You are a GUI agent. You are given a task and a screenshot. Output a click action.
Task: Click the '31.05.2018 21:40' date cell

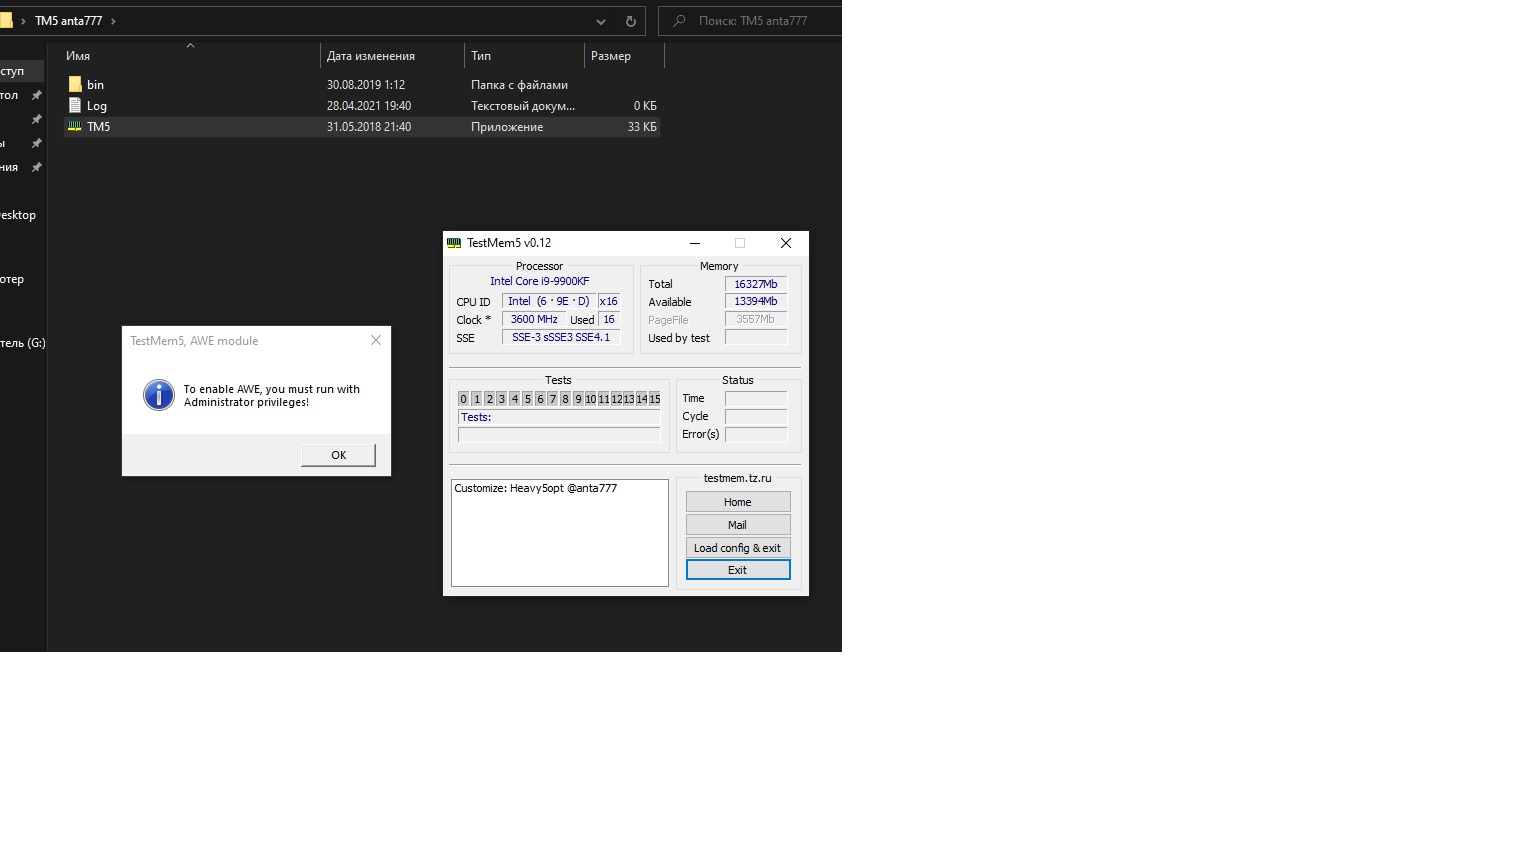pos(369,127)
